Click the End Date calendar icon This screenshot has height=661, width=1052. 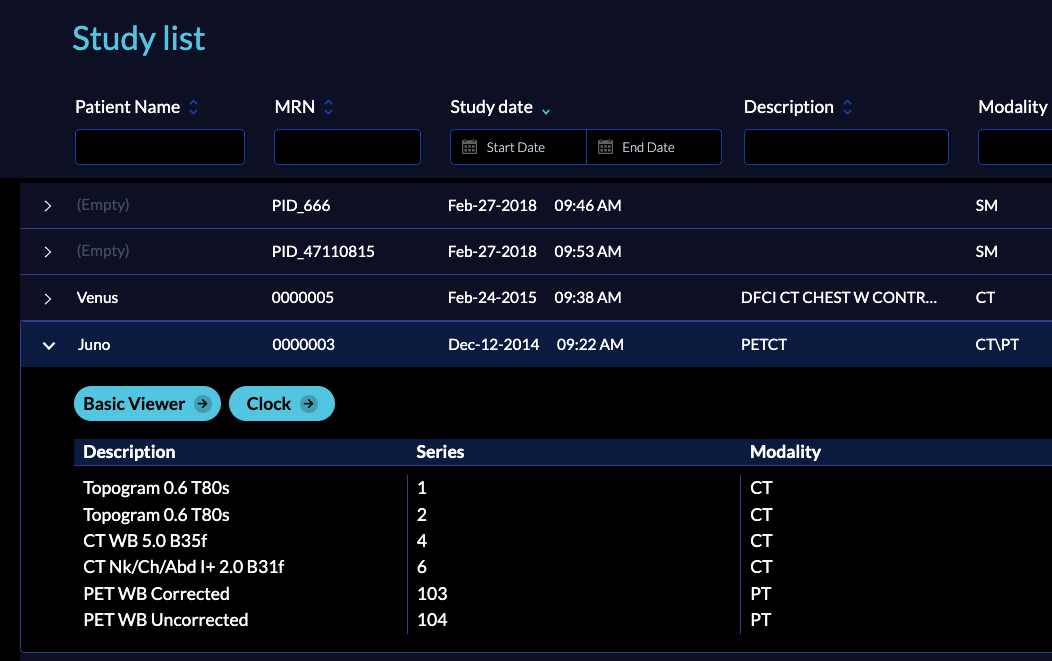[605, 147]
